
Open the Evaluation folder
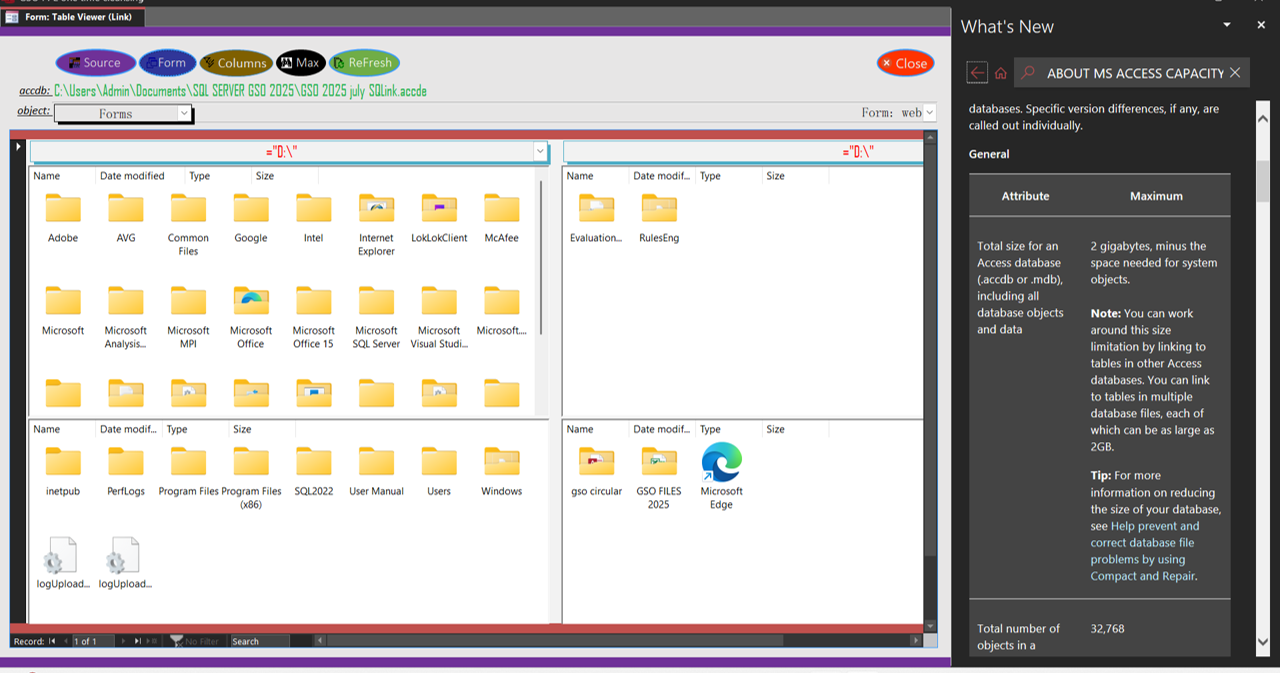(x=596, y=218)
